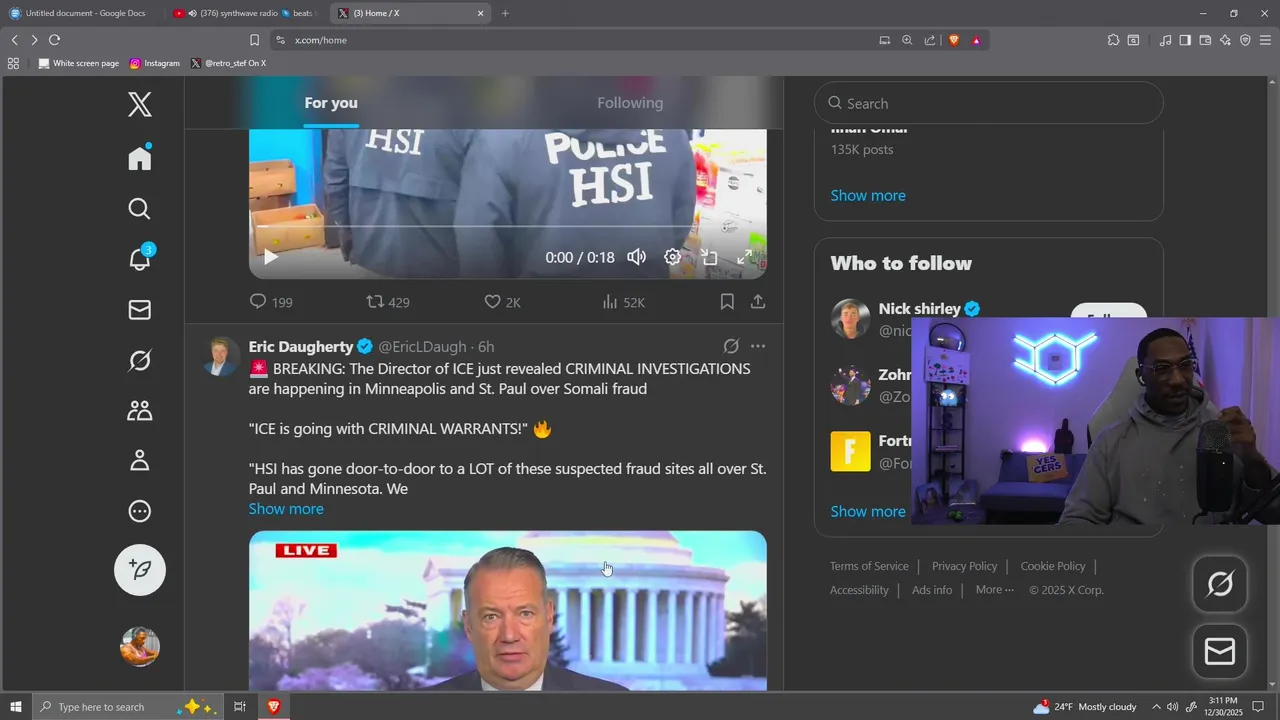The image size is (1280, 720).
Task: Open Eric Daugherty's profile name link
Action: tap(301, 346)
